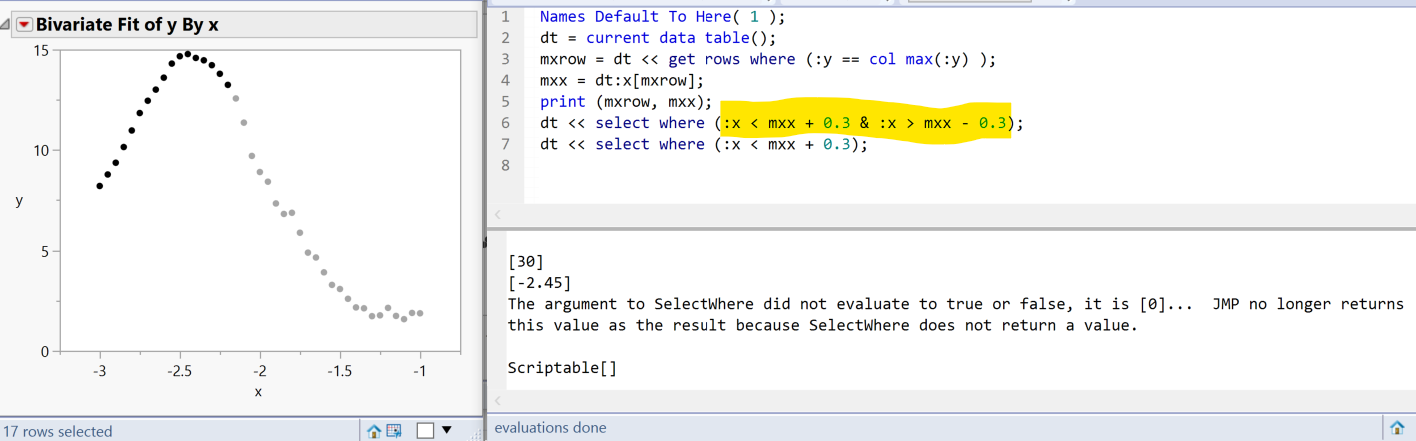Click the y axis label of the plot

19,200
